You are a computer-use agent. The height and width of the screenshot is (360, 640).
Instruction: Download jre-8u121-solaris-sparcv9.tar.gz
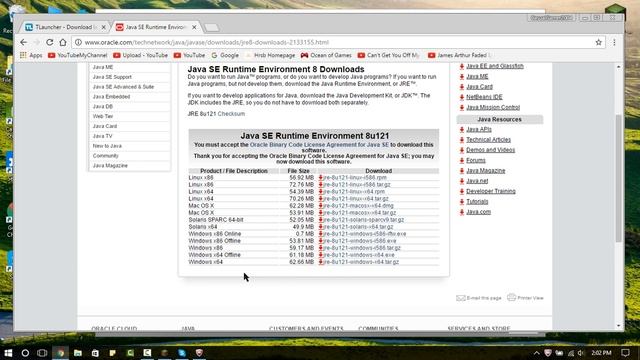click(363, 220)
